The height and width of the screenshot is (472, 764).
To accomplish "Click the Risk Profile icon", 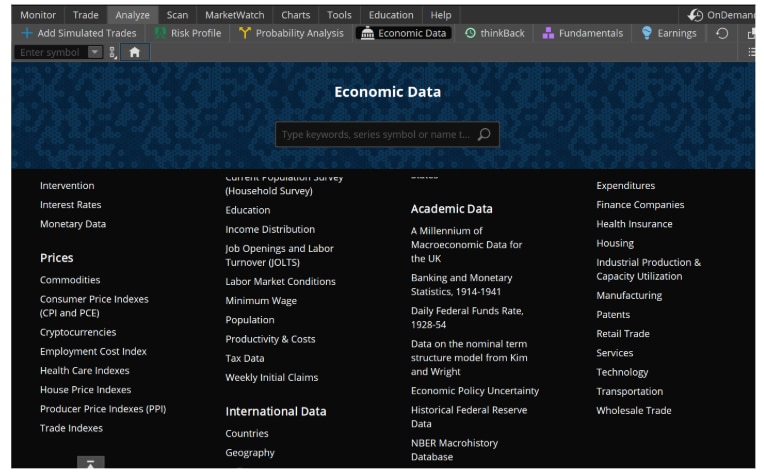I will click(x=160, y=33).
